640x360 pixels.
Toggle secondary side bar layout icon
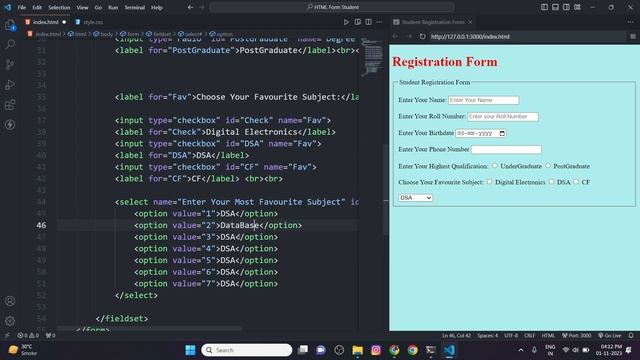click(x=567, y=7)
